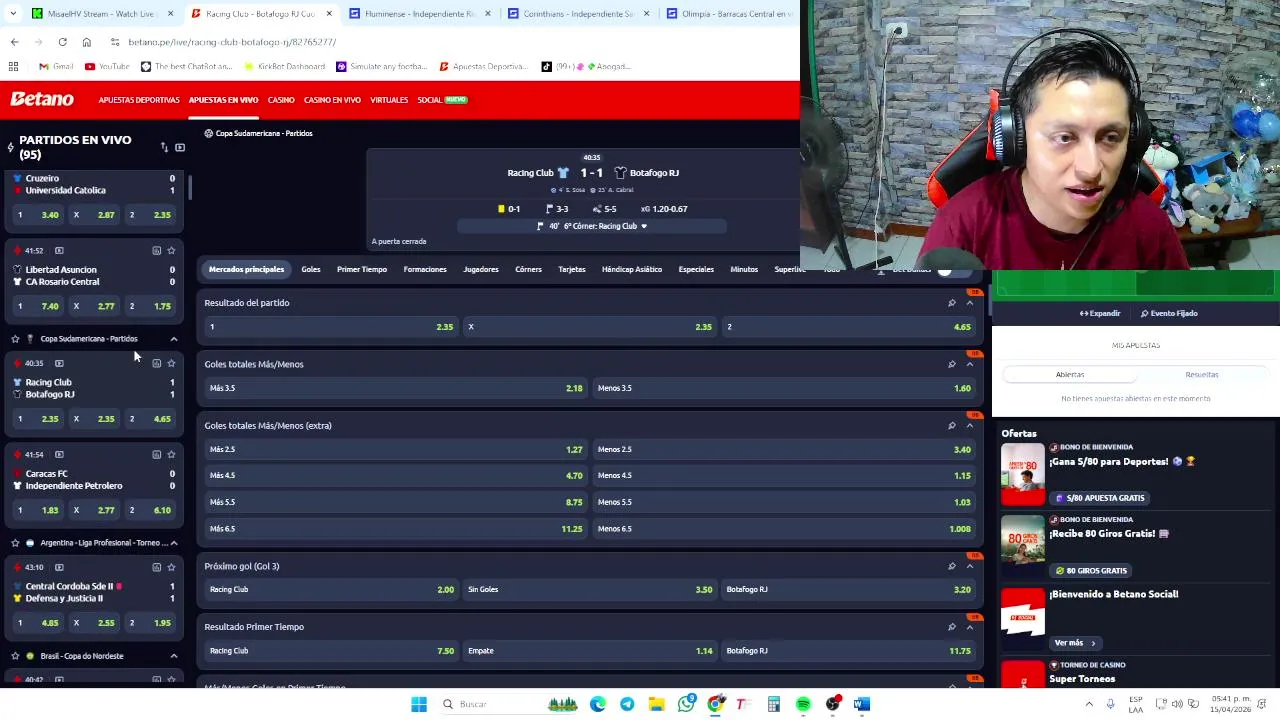Image resolution: width=1280 pixels, height=720 pixels.
Task: Click Evento Fijado button
Action: 1169,313
